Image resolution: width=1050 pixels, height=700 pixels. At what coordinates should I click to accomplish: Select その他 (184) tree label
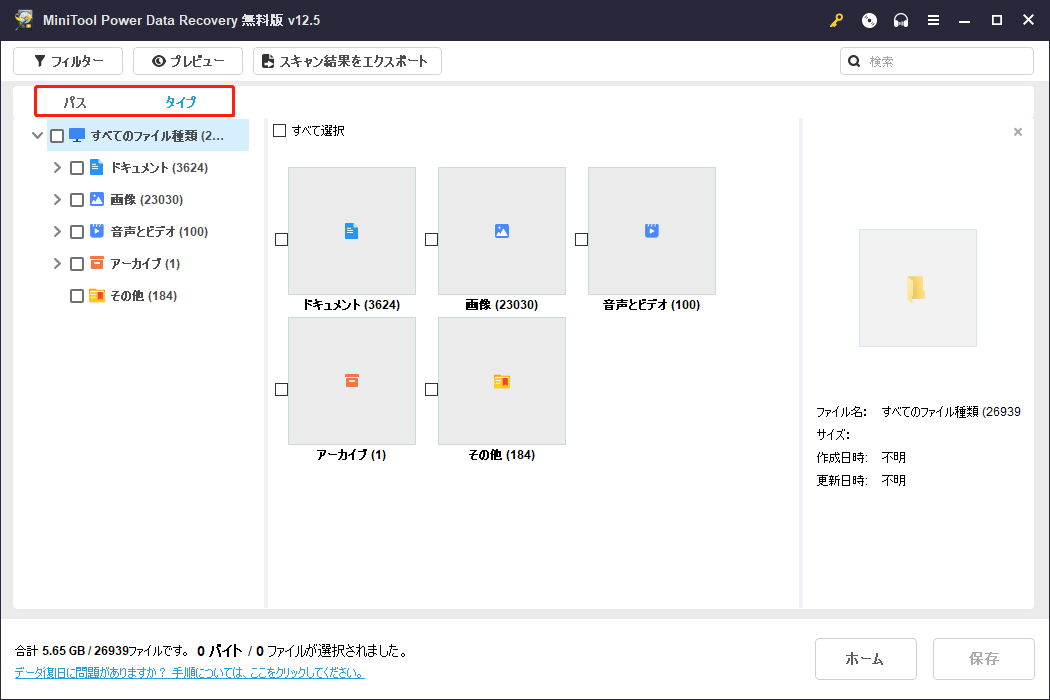pyautogui.click(x=144, y=296)
